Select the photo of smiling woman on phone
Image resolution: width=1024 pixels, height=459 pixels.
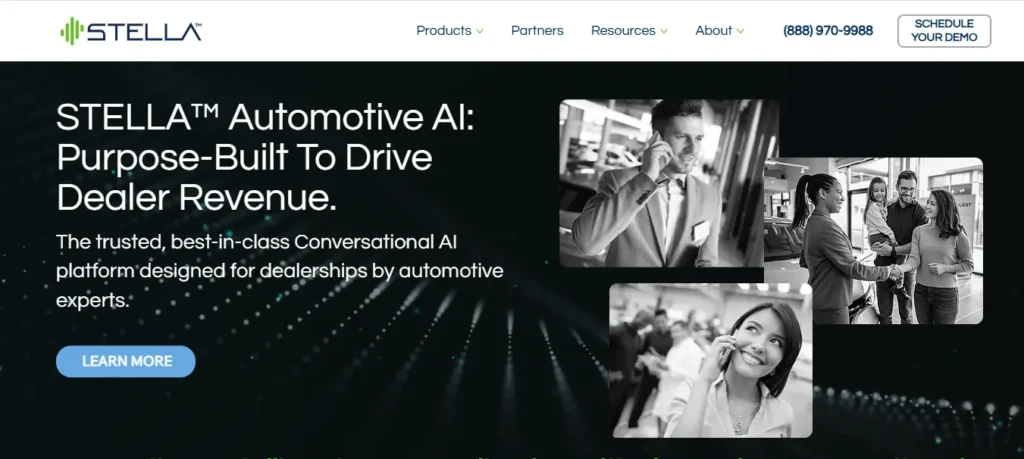(711, 360)
